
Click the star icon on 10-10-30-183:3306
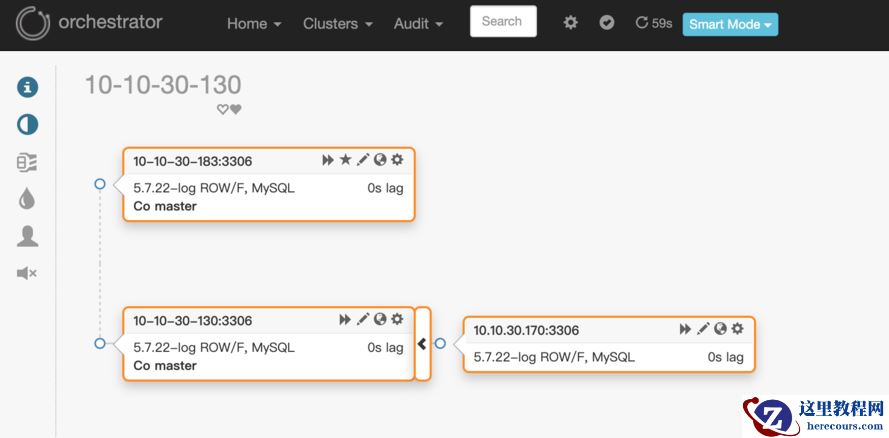pos(345,160)
